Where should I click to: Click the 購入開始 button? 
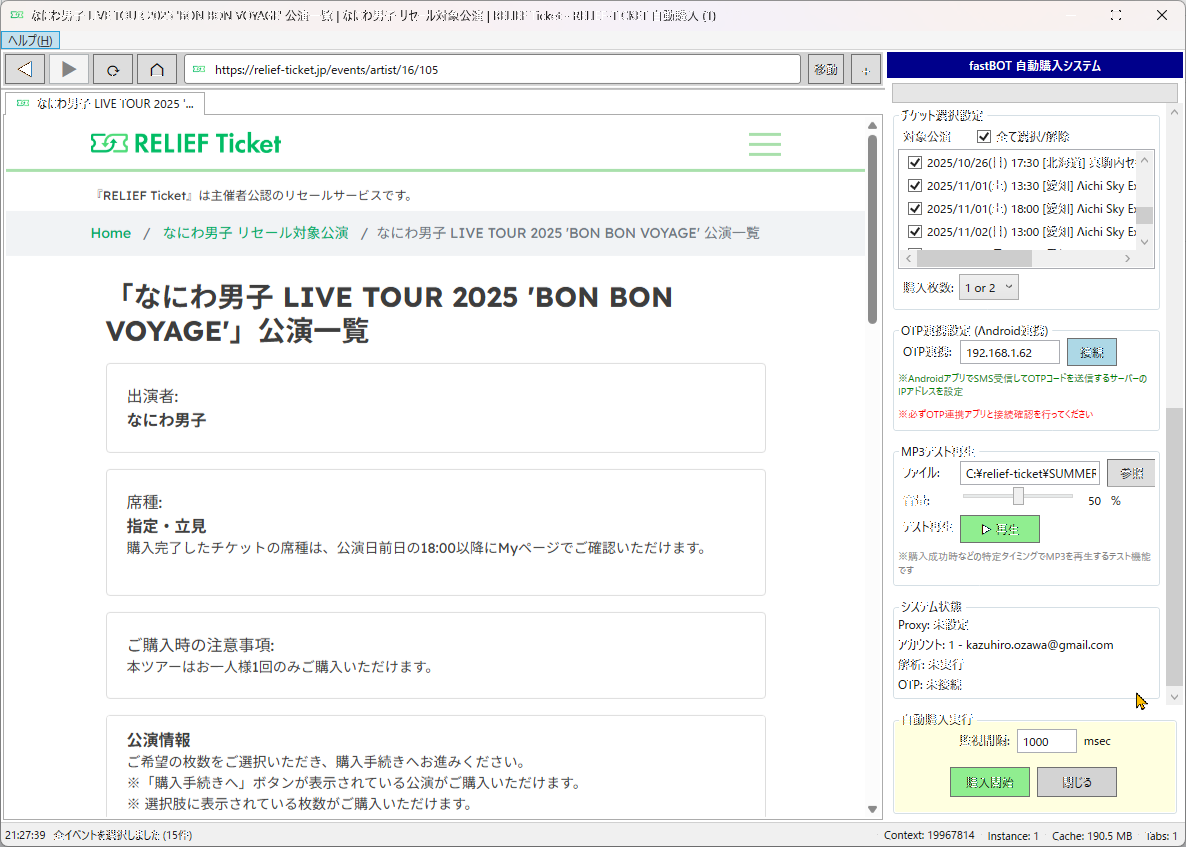(989, 782)
